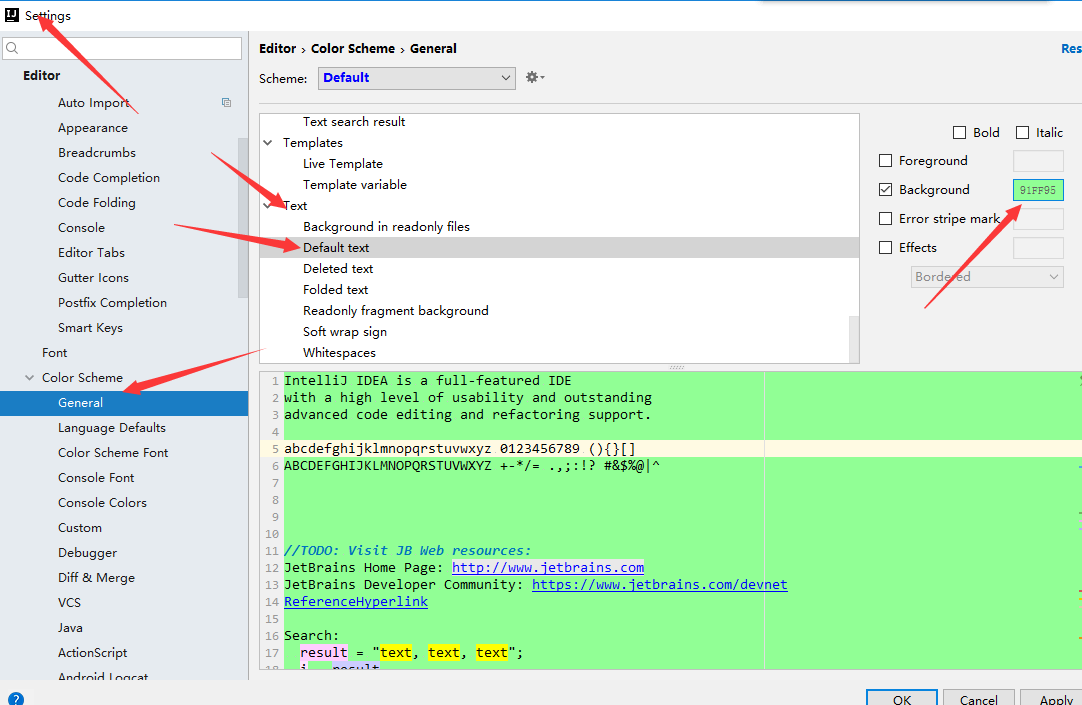Viewport: 1082px width, 705px height.
Task: Select Readonly fragment background item
Action: (x=395, y=311)
